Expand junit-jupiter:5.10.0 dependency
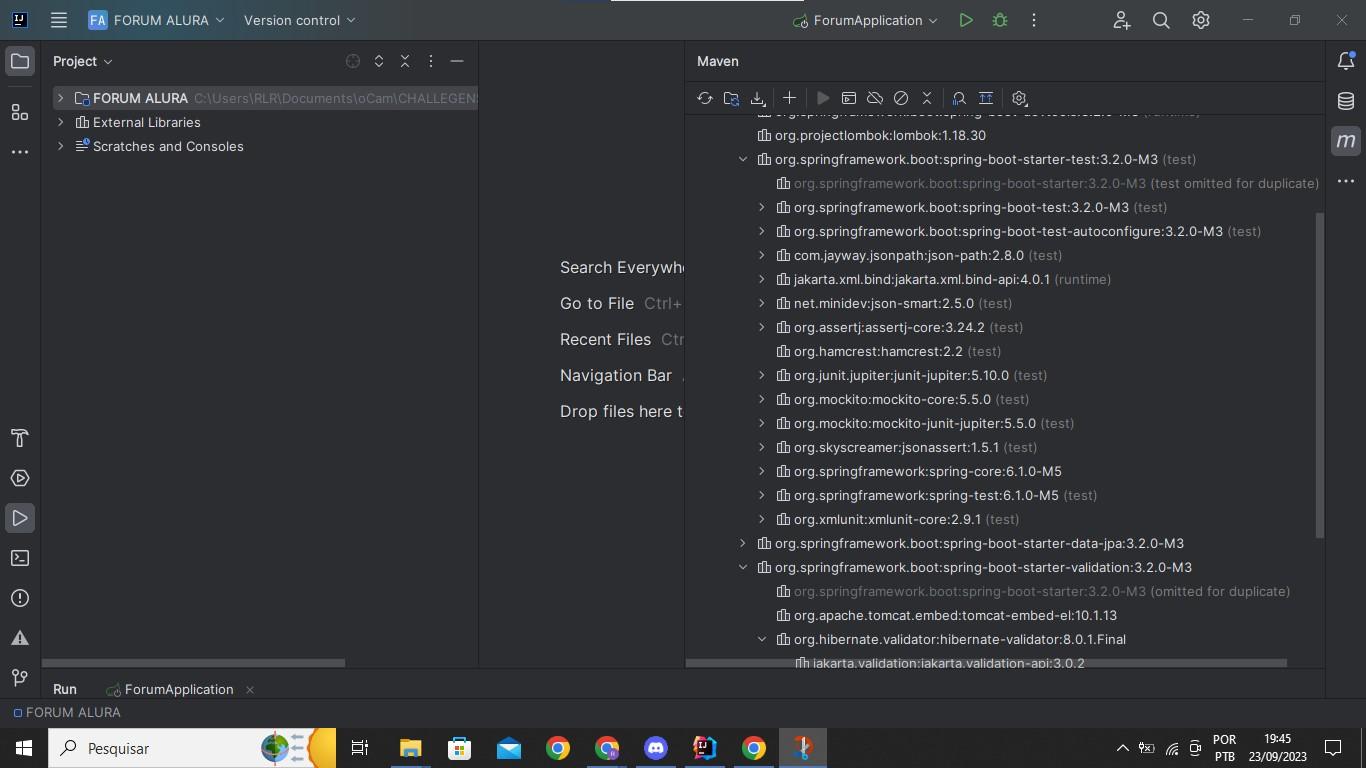This screenshot has width=1366, height=768. pyautogui.click(x=762, y=375)
